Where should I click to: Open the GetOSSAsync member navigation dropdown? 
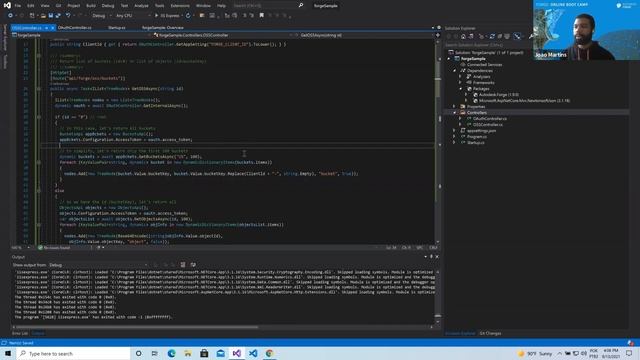coord(365,35)
